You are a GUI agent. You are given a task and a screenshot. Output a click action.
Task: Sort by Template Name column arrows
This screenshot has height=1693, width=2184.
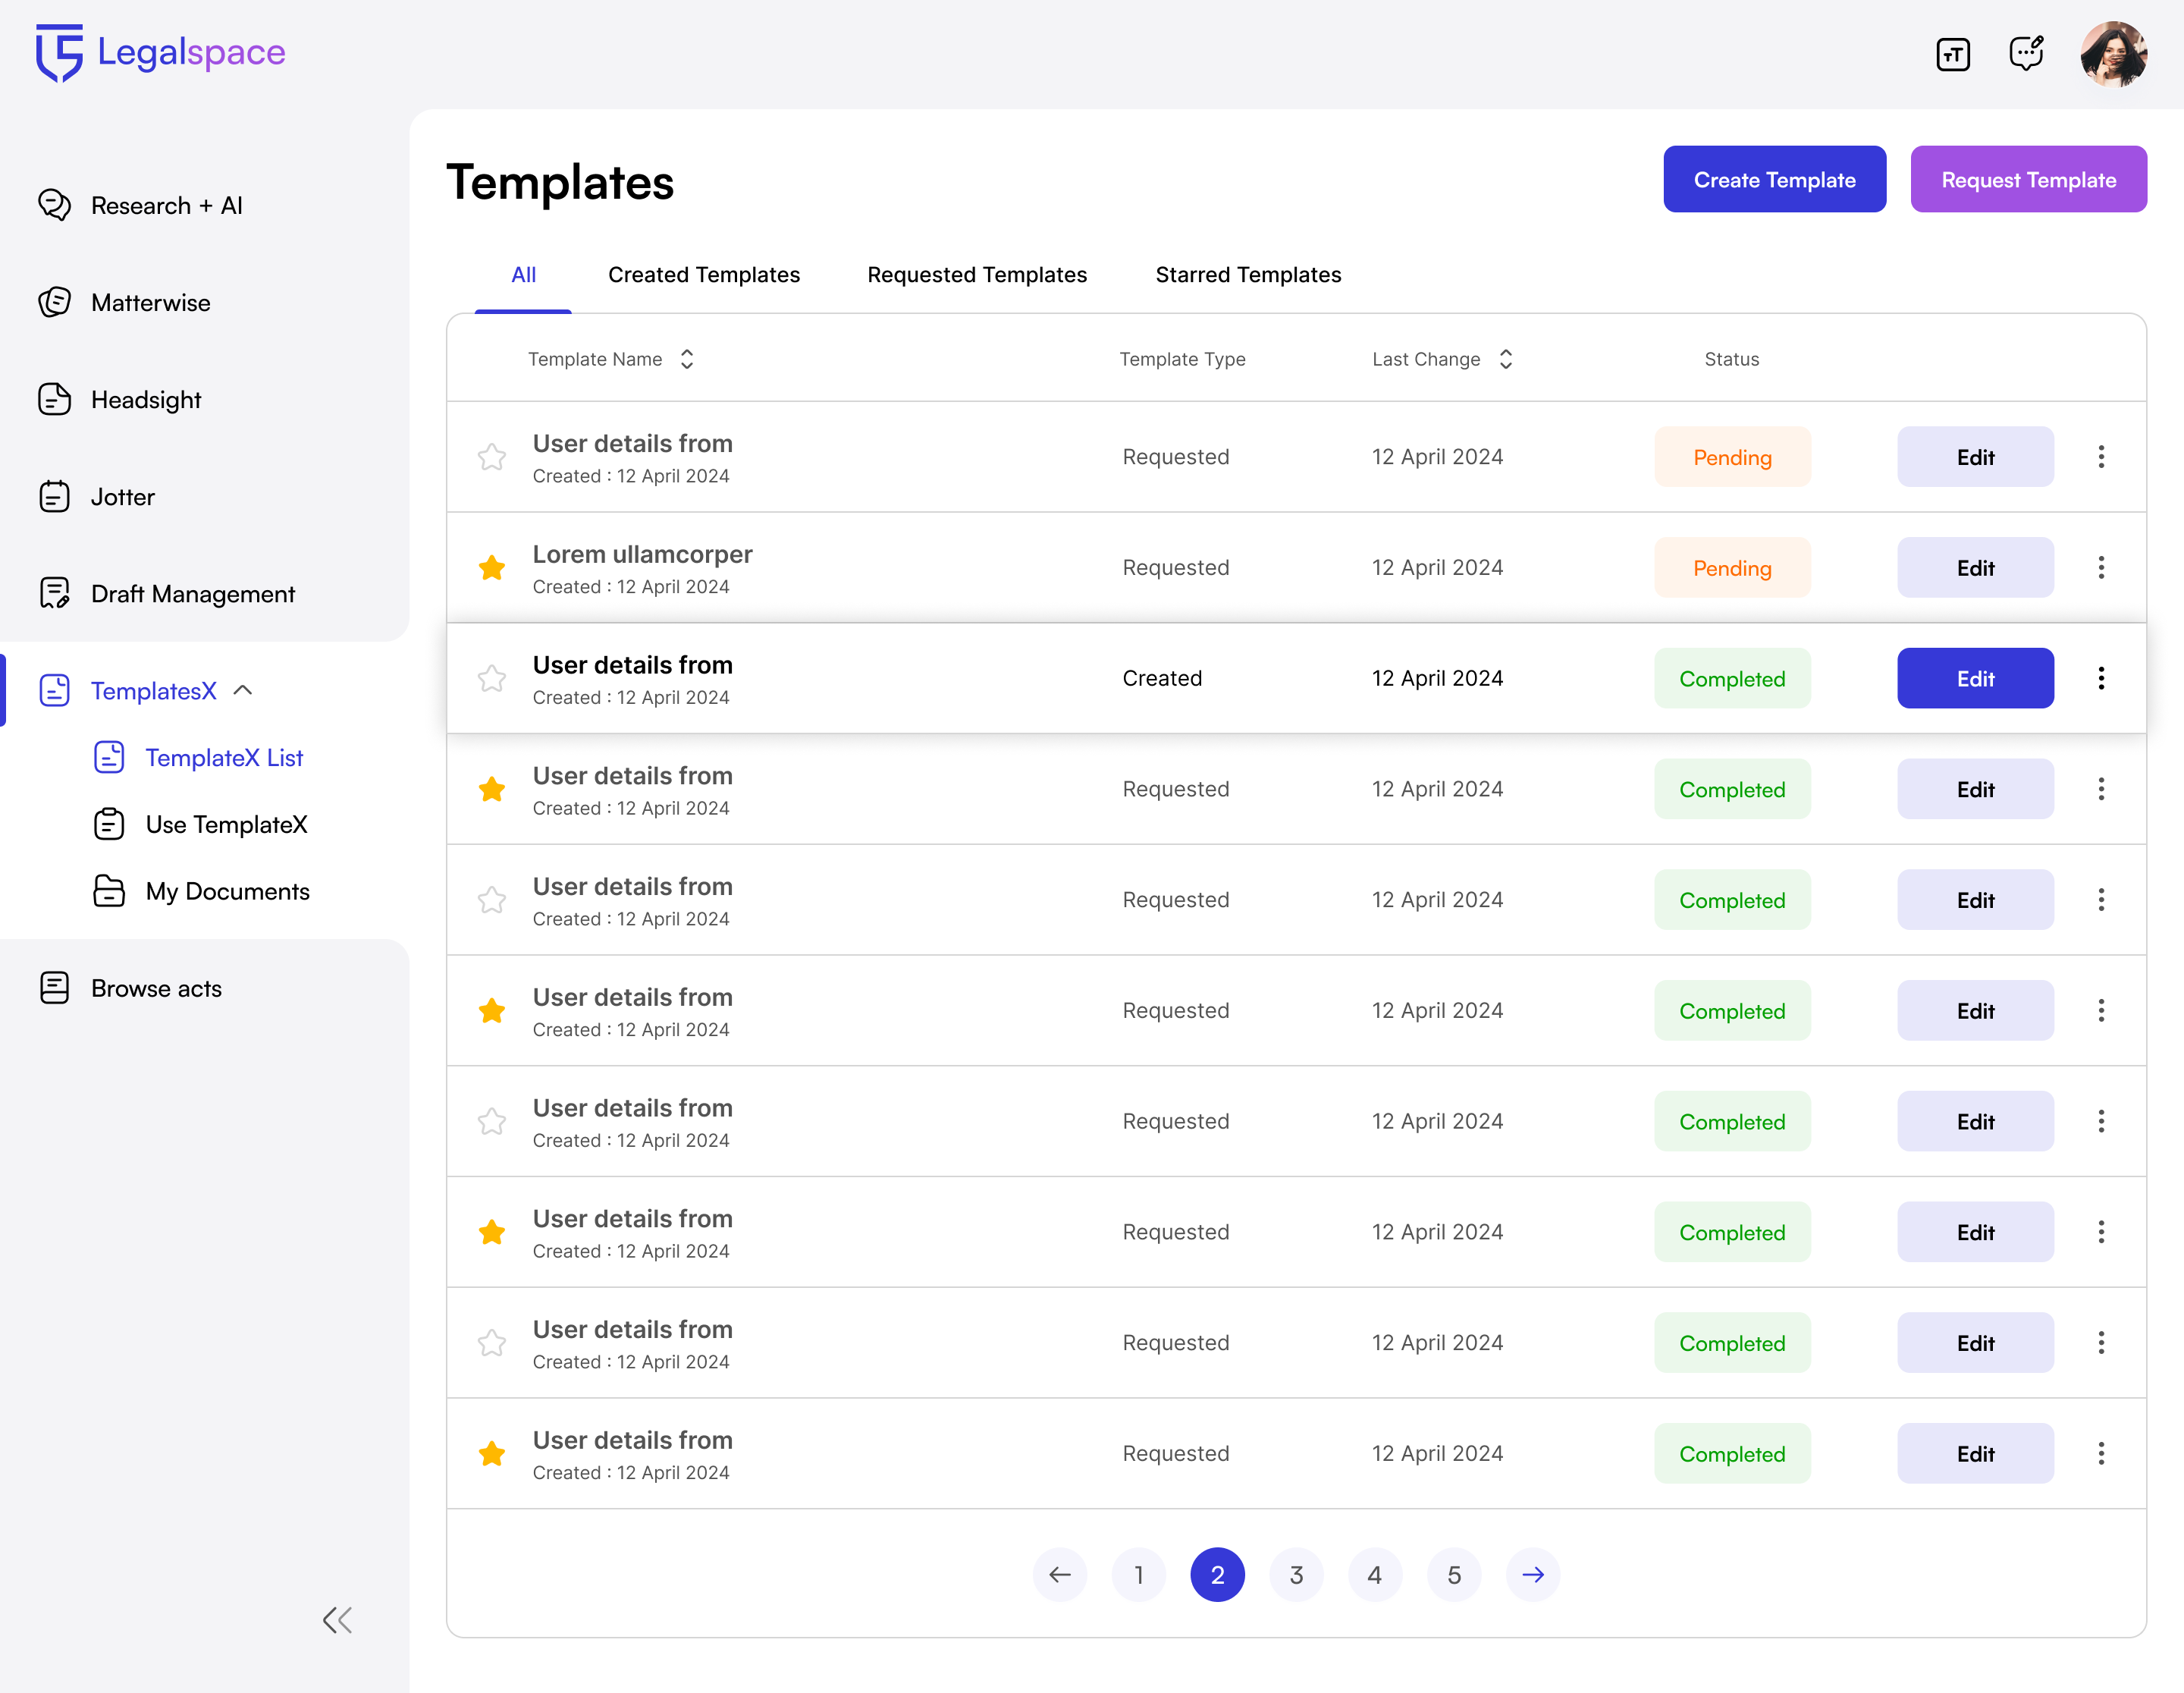pyautogui.click(x=687, y=359)
